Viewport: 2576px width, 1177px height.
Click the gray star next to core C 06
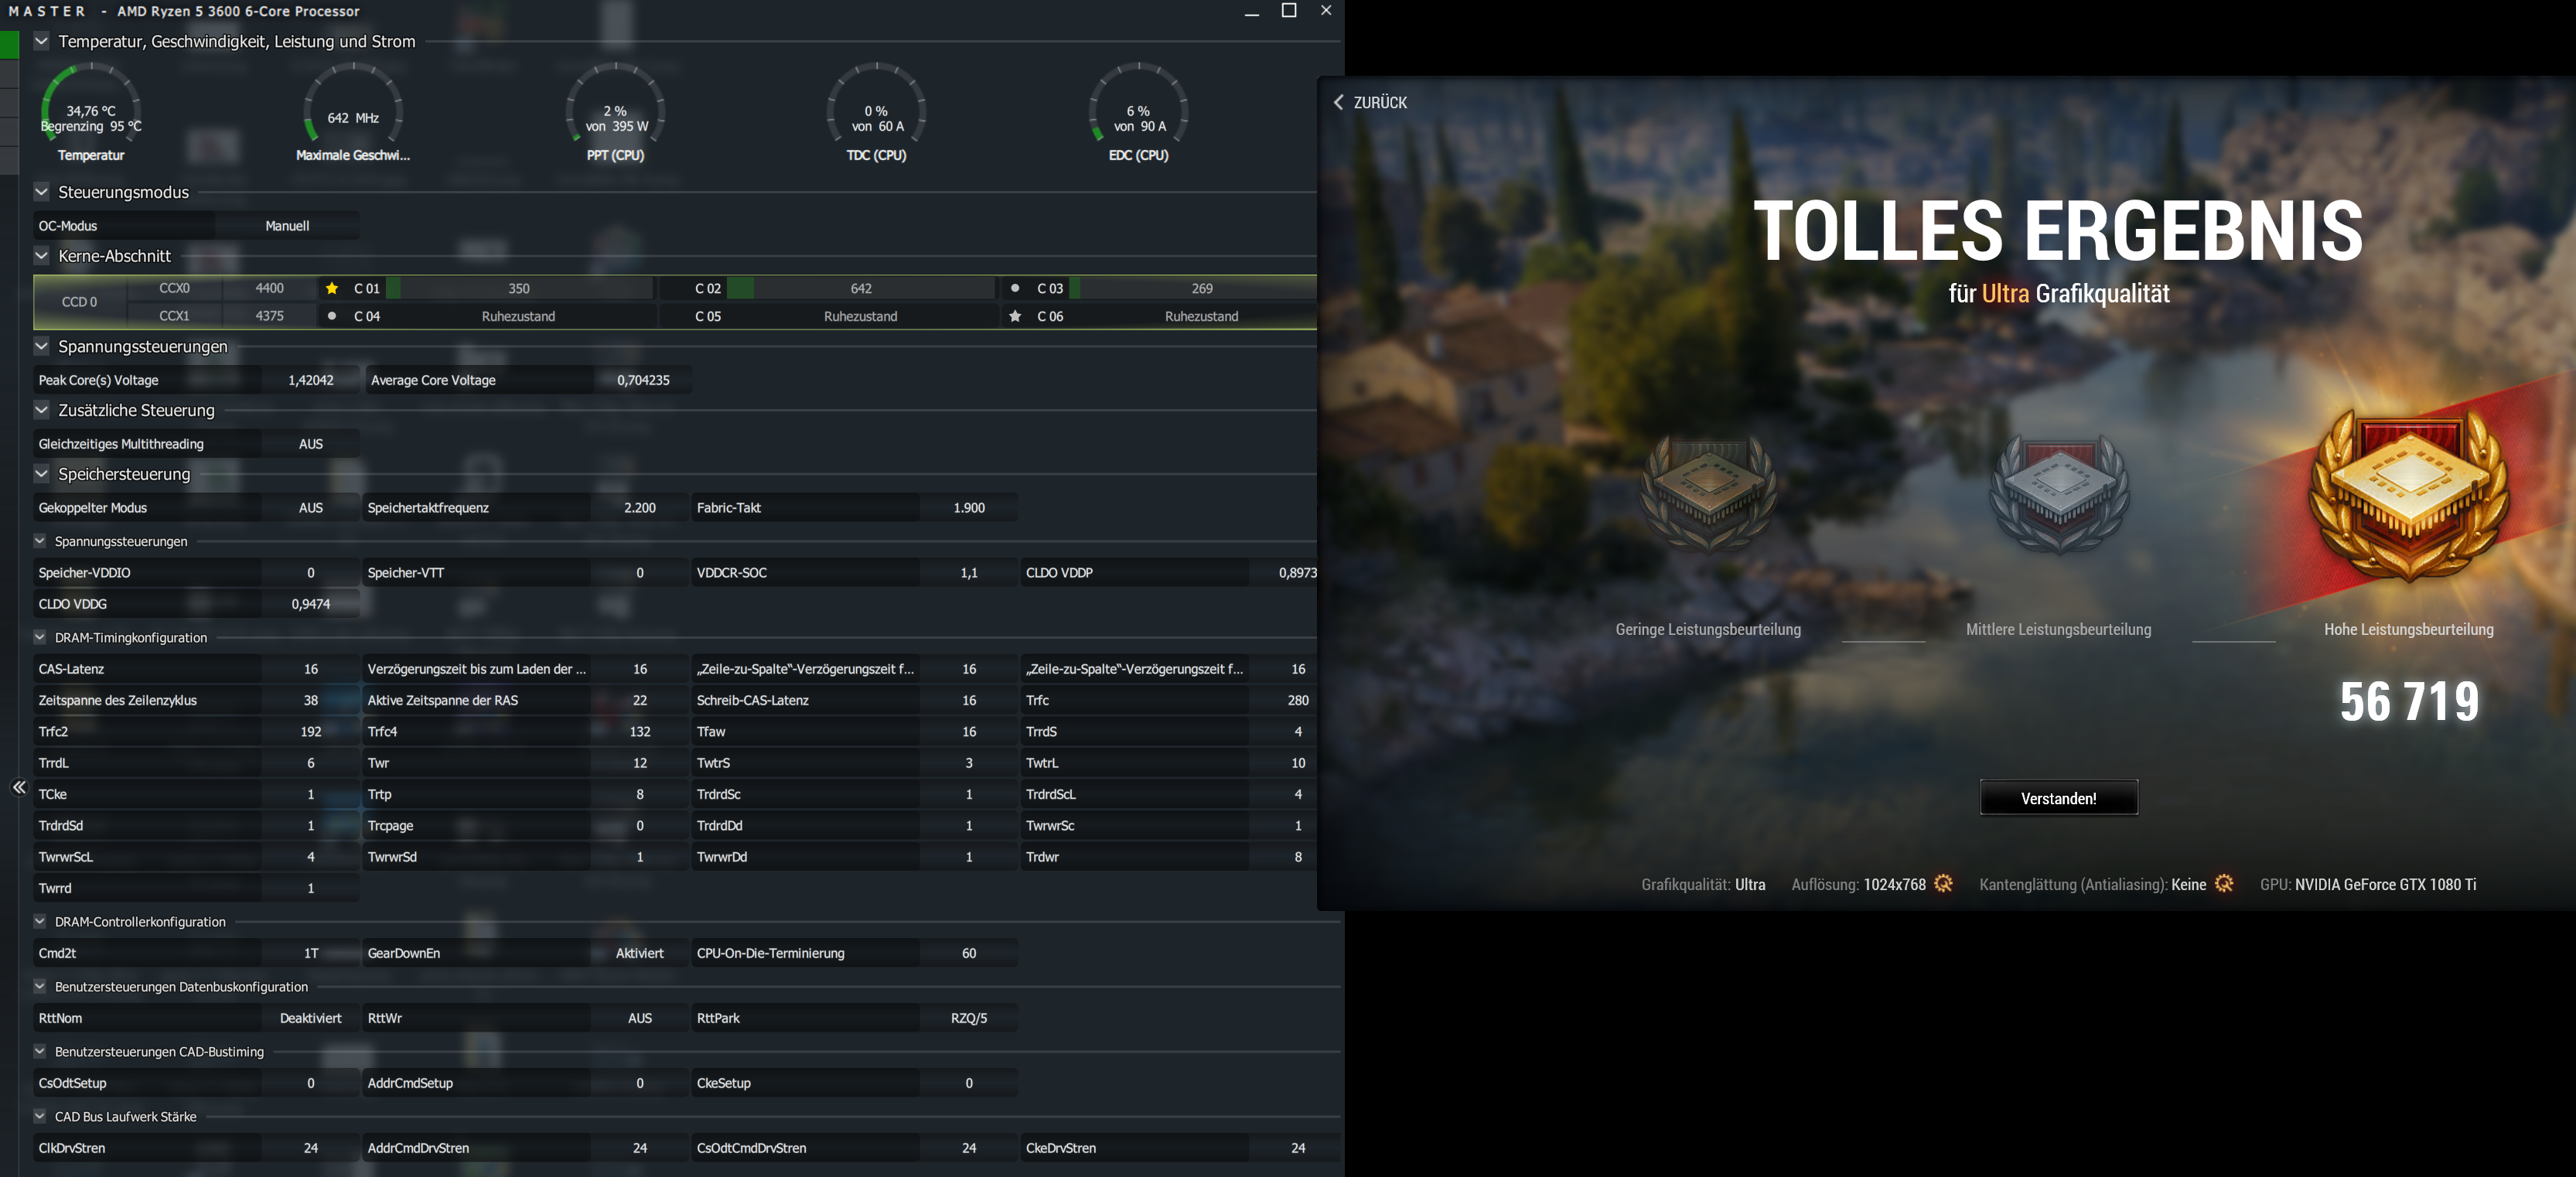1015,316
